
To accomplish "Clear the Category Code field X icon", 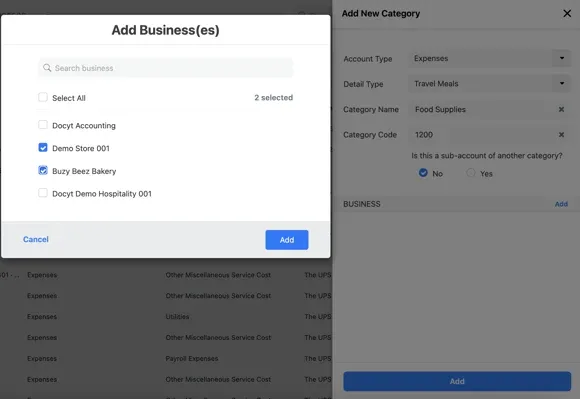I will pos(561,135).
